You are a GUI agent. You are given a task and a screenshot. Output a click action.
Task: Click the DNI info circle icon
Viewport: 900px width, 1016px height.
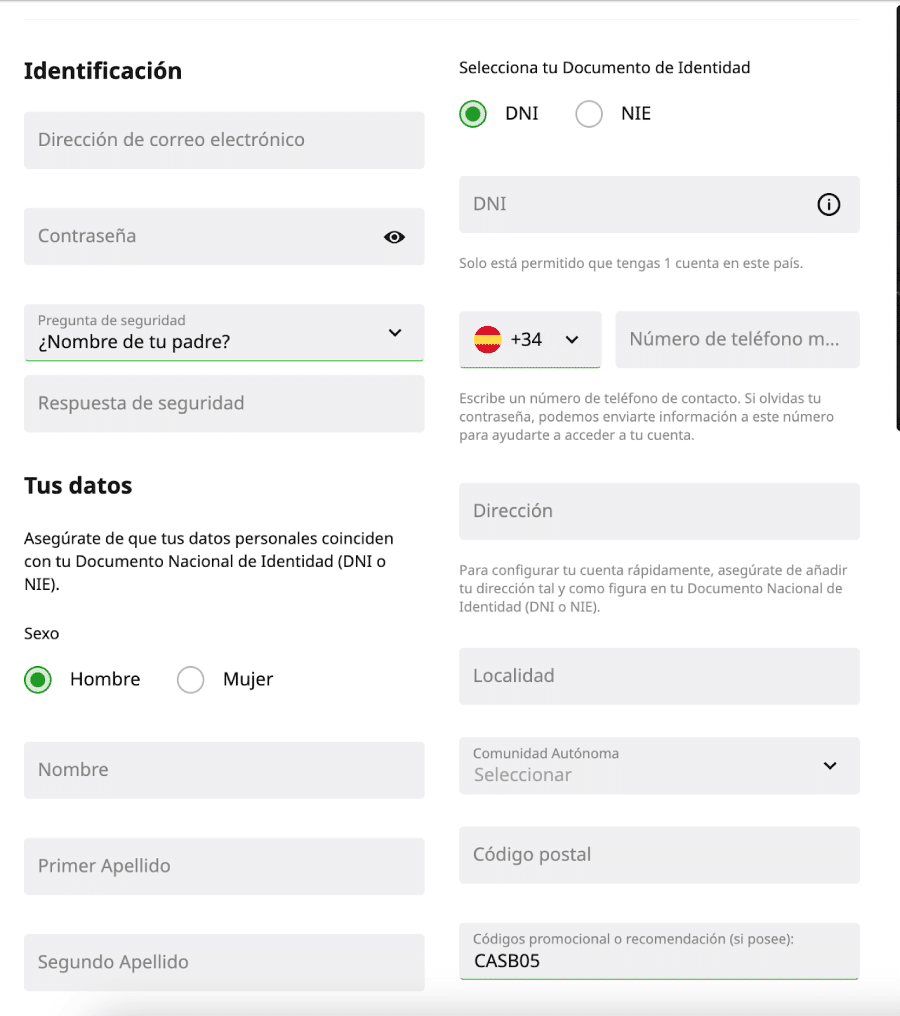coord(828,205)
